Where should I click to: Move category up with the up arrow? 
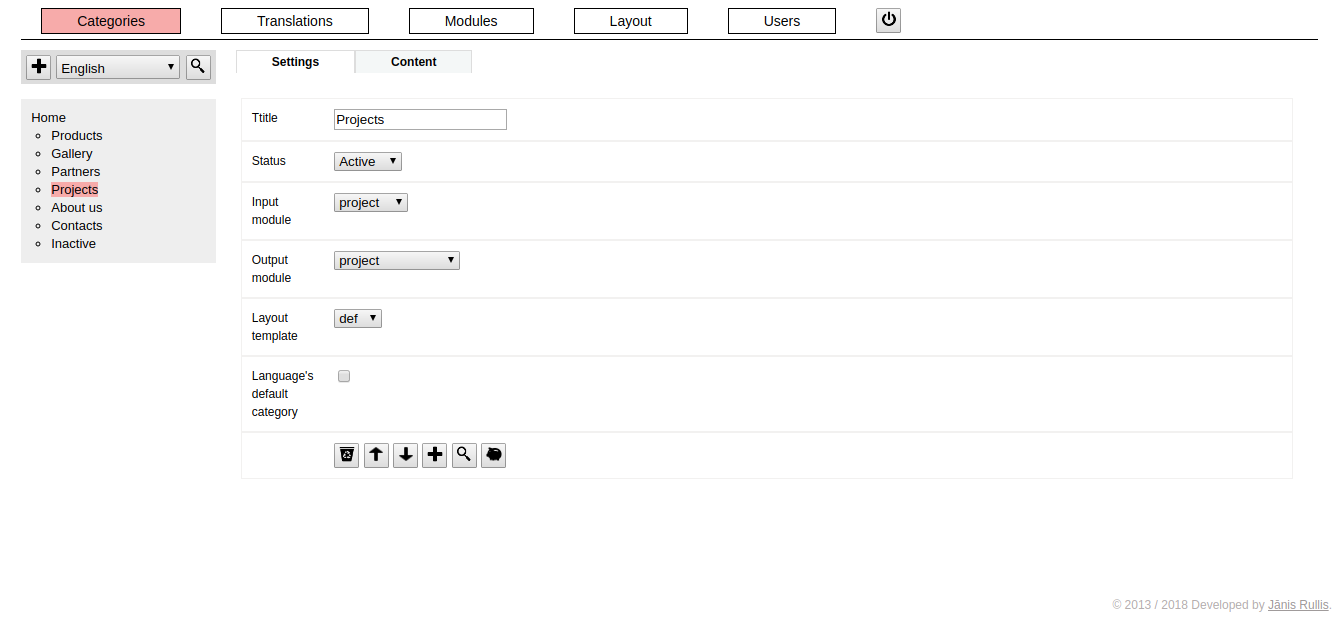point(376,456)
